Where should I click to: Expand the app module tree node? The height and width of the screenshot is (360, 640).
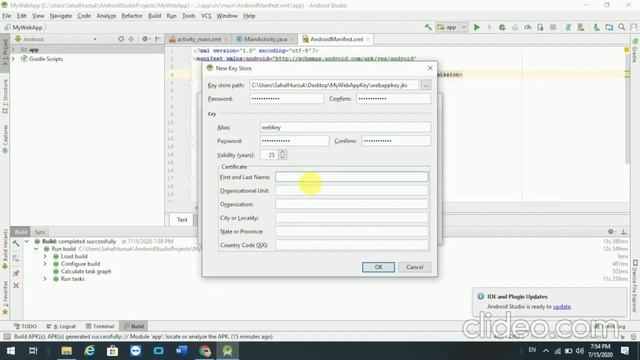(14, 49)
